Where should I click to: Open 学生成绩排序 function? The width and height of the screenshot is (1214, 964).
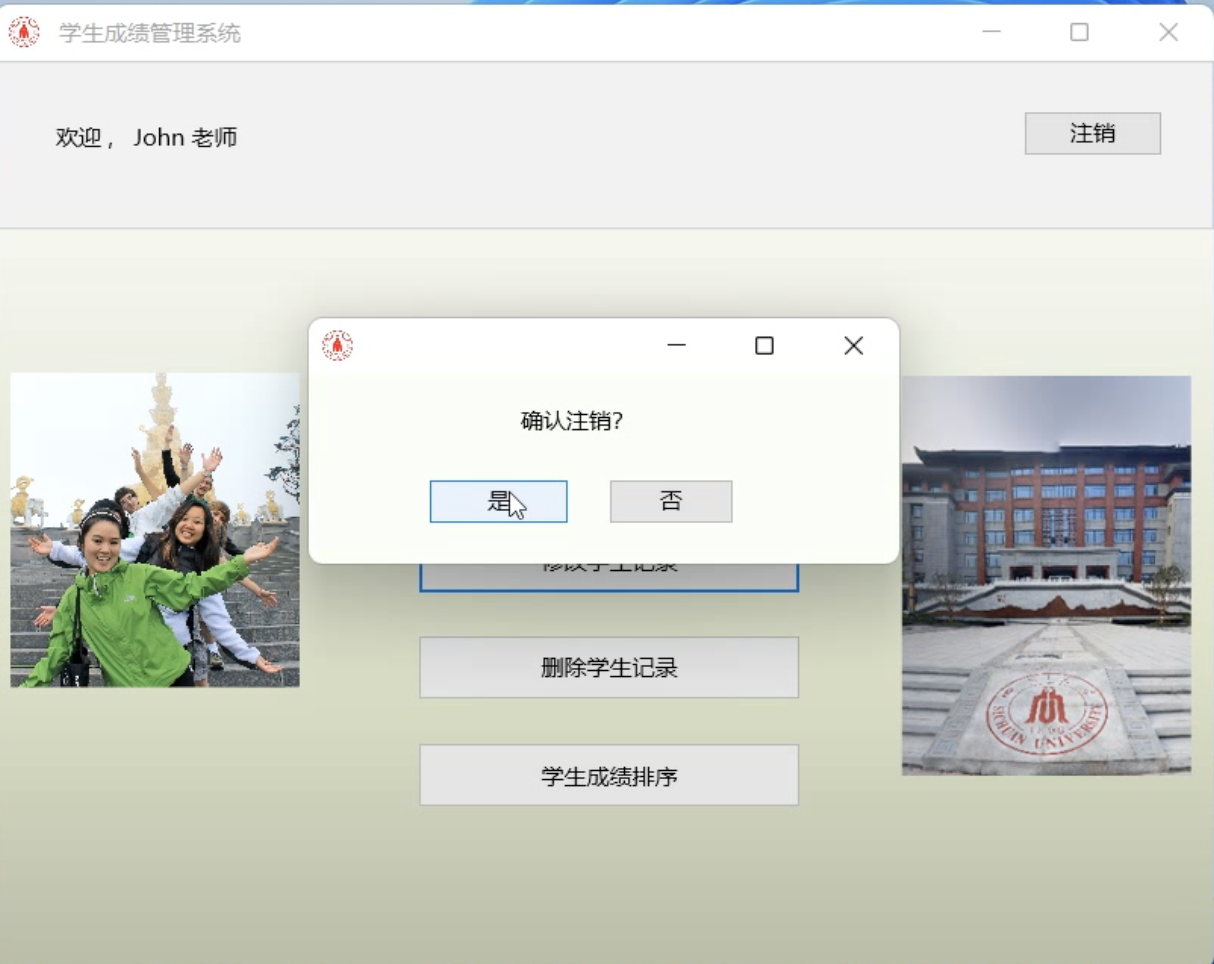tap(609, 775)
